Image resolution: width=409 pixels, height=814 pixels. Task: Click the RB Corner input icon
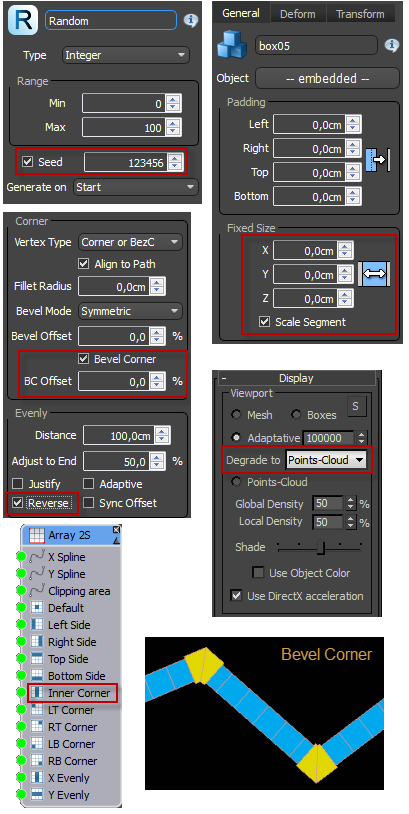37,761
